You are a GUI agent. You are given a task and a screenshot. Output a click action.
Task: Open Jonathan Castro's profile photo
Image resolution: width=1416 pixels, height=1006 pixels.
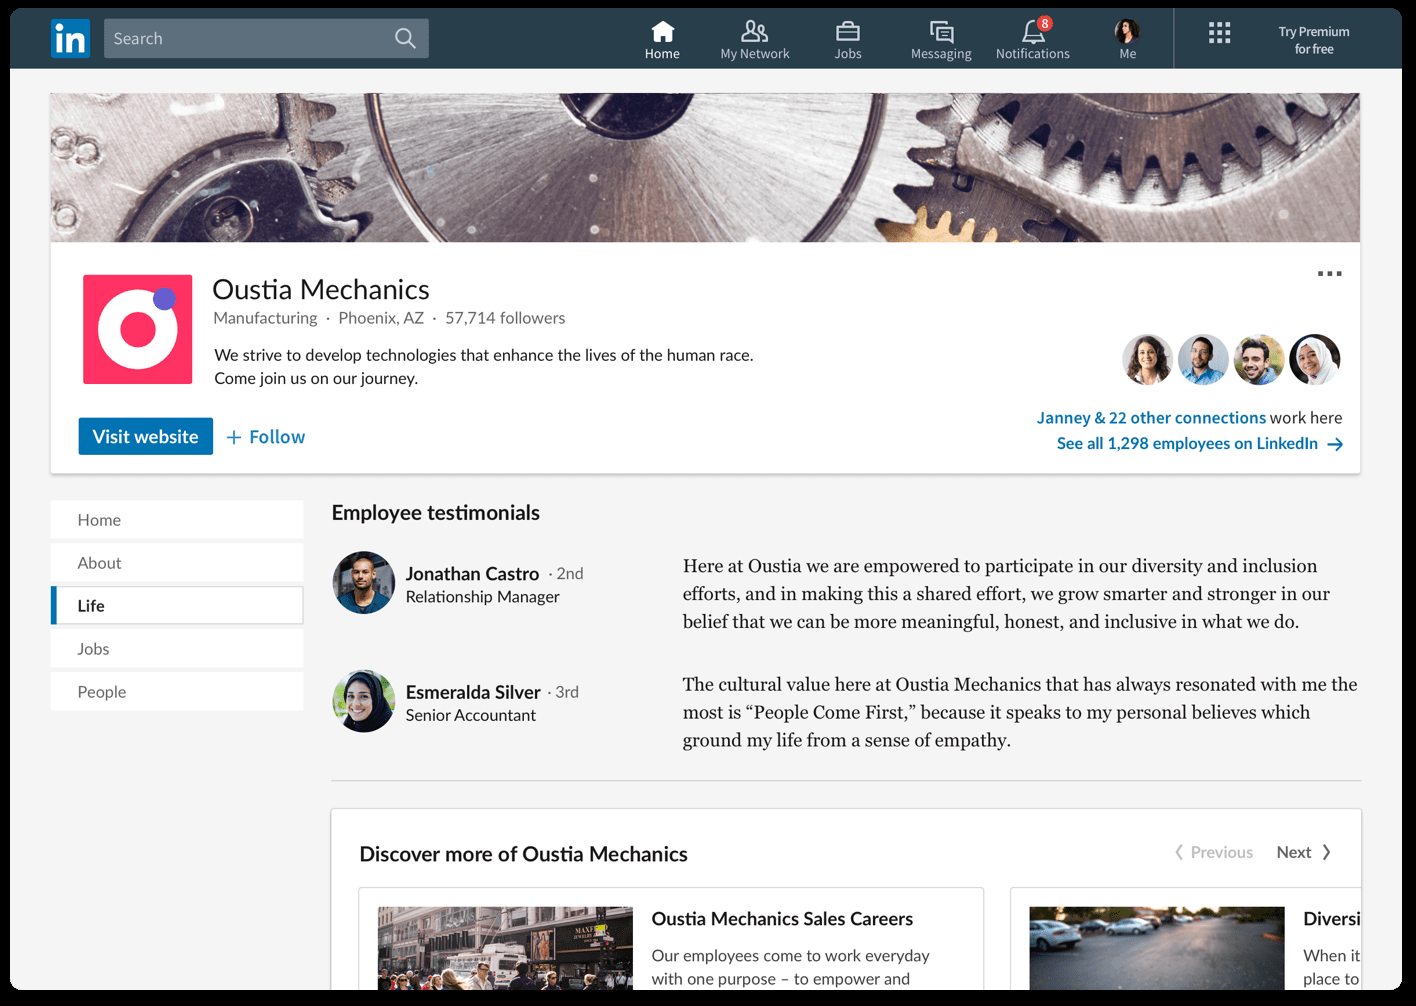364,583
